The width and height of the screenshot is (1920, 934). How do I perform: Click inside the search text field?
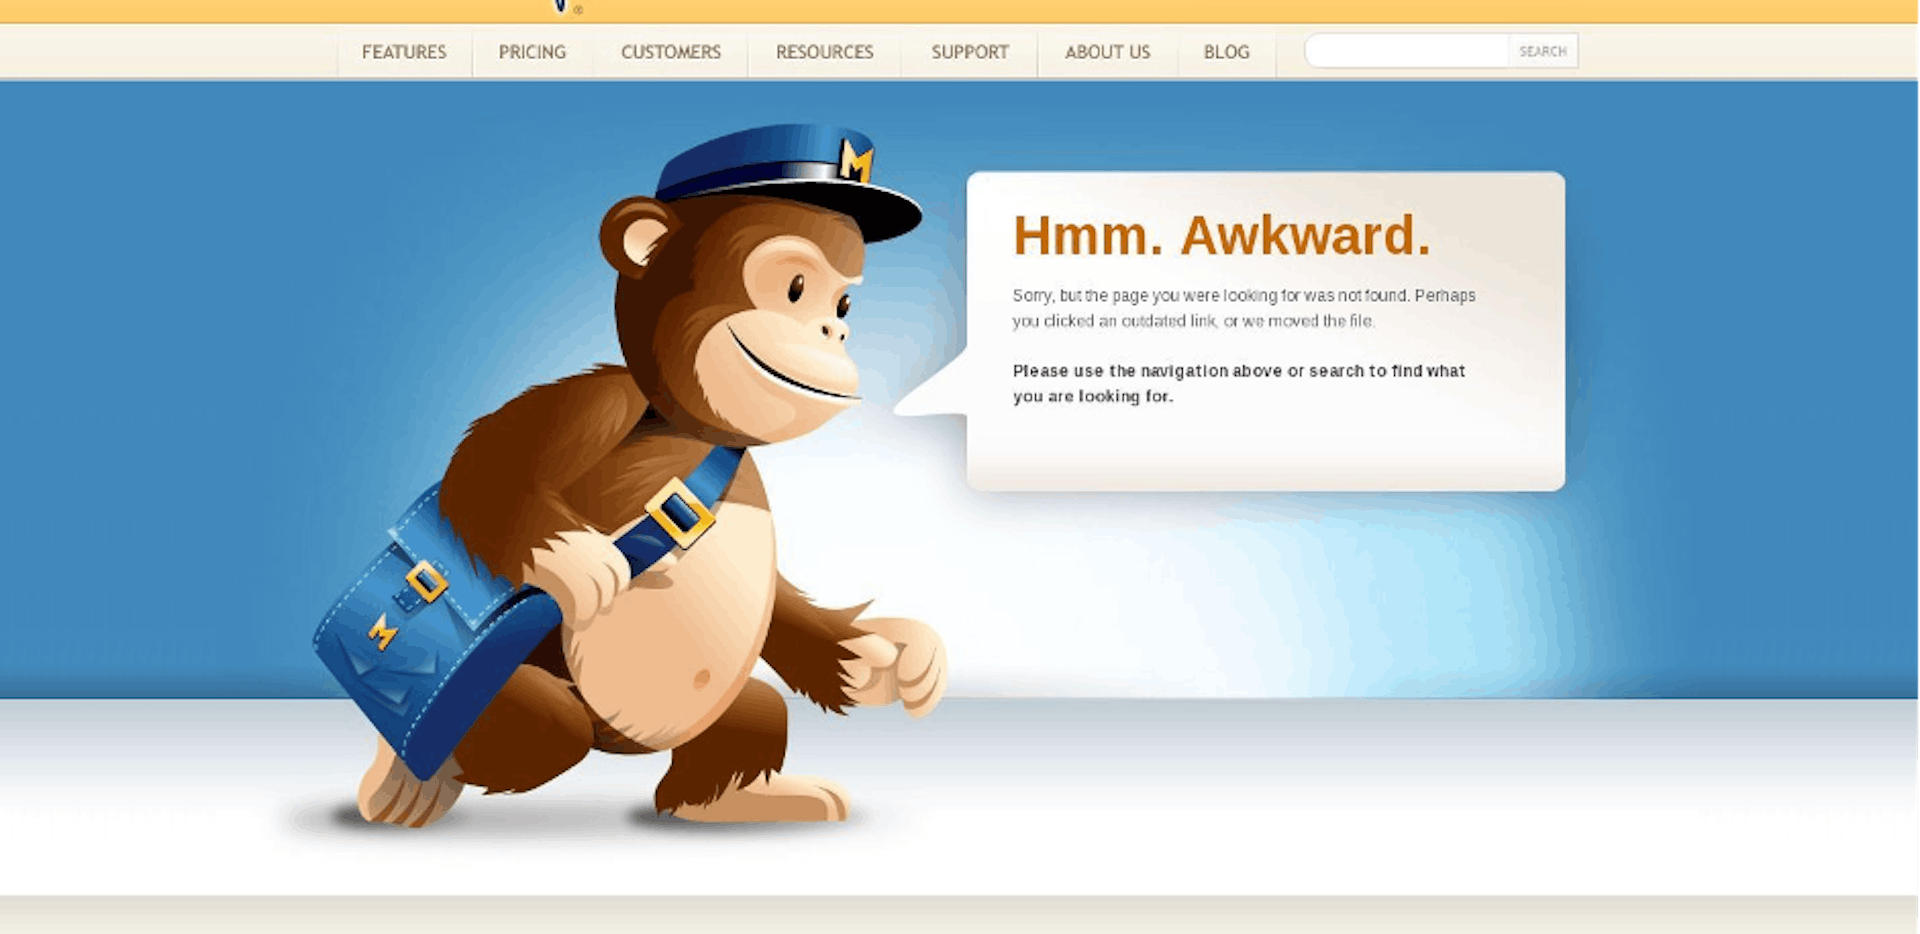click(x=1406, y=51)
